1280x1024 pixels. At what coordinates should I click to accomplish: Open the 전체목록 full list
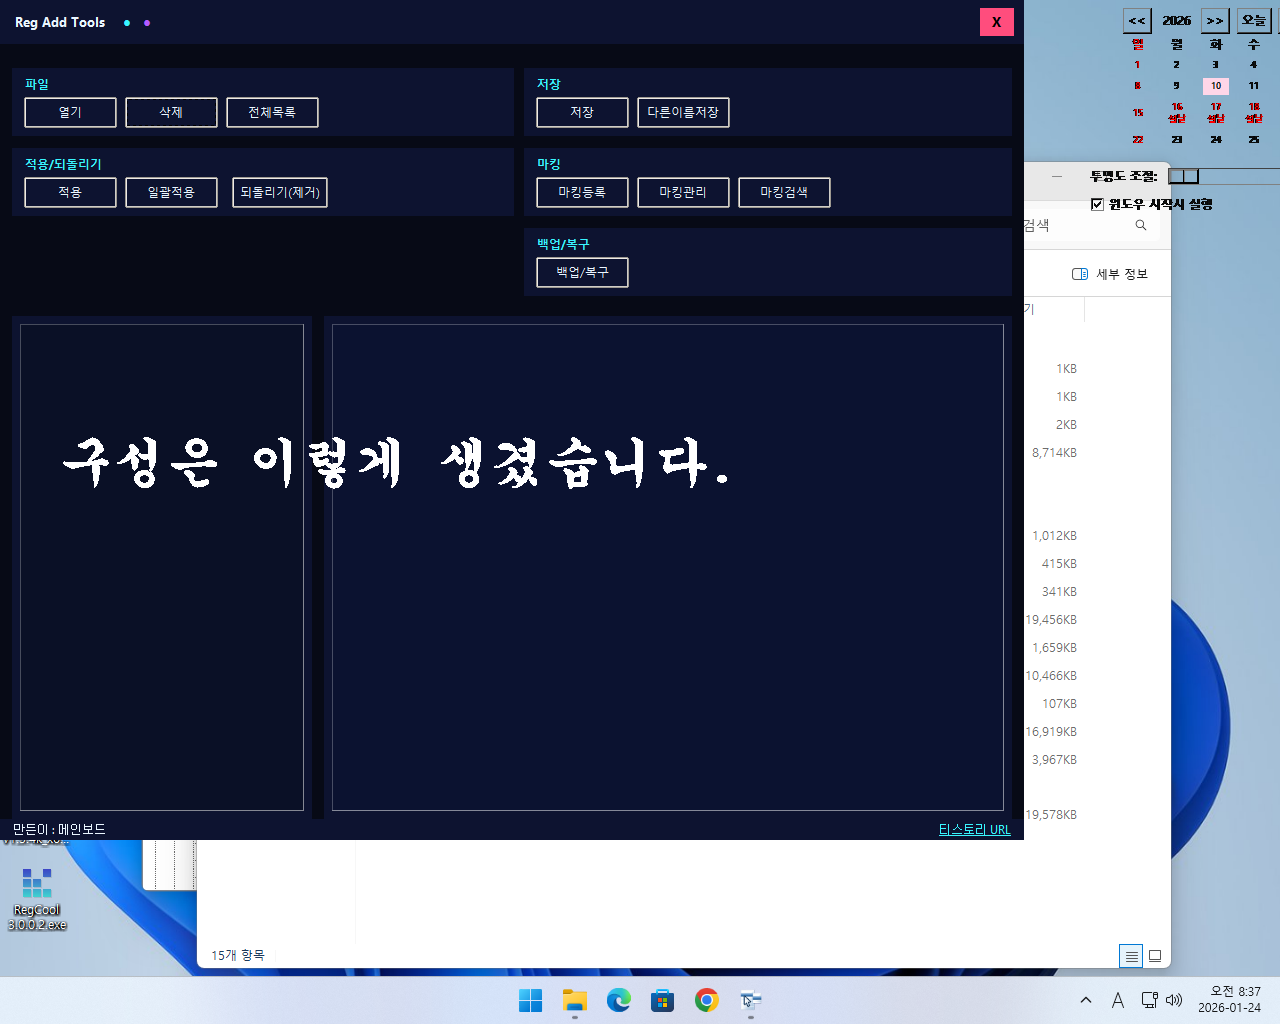272,112
